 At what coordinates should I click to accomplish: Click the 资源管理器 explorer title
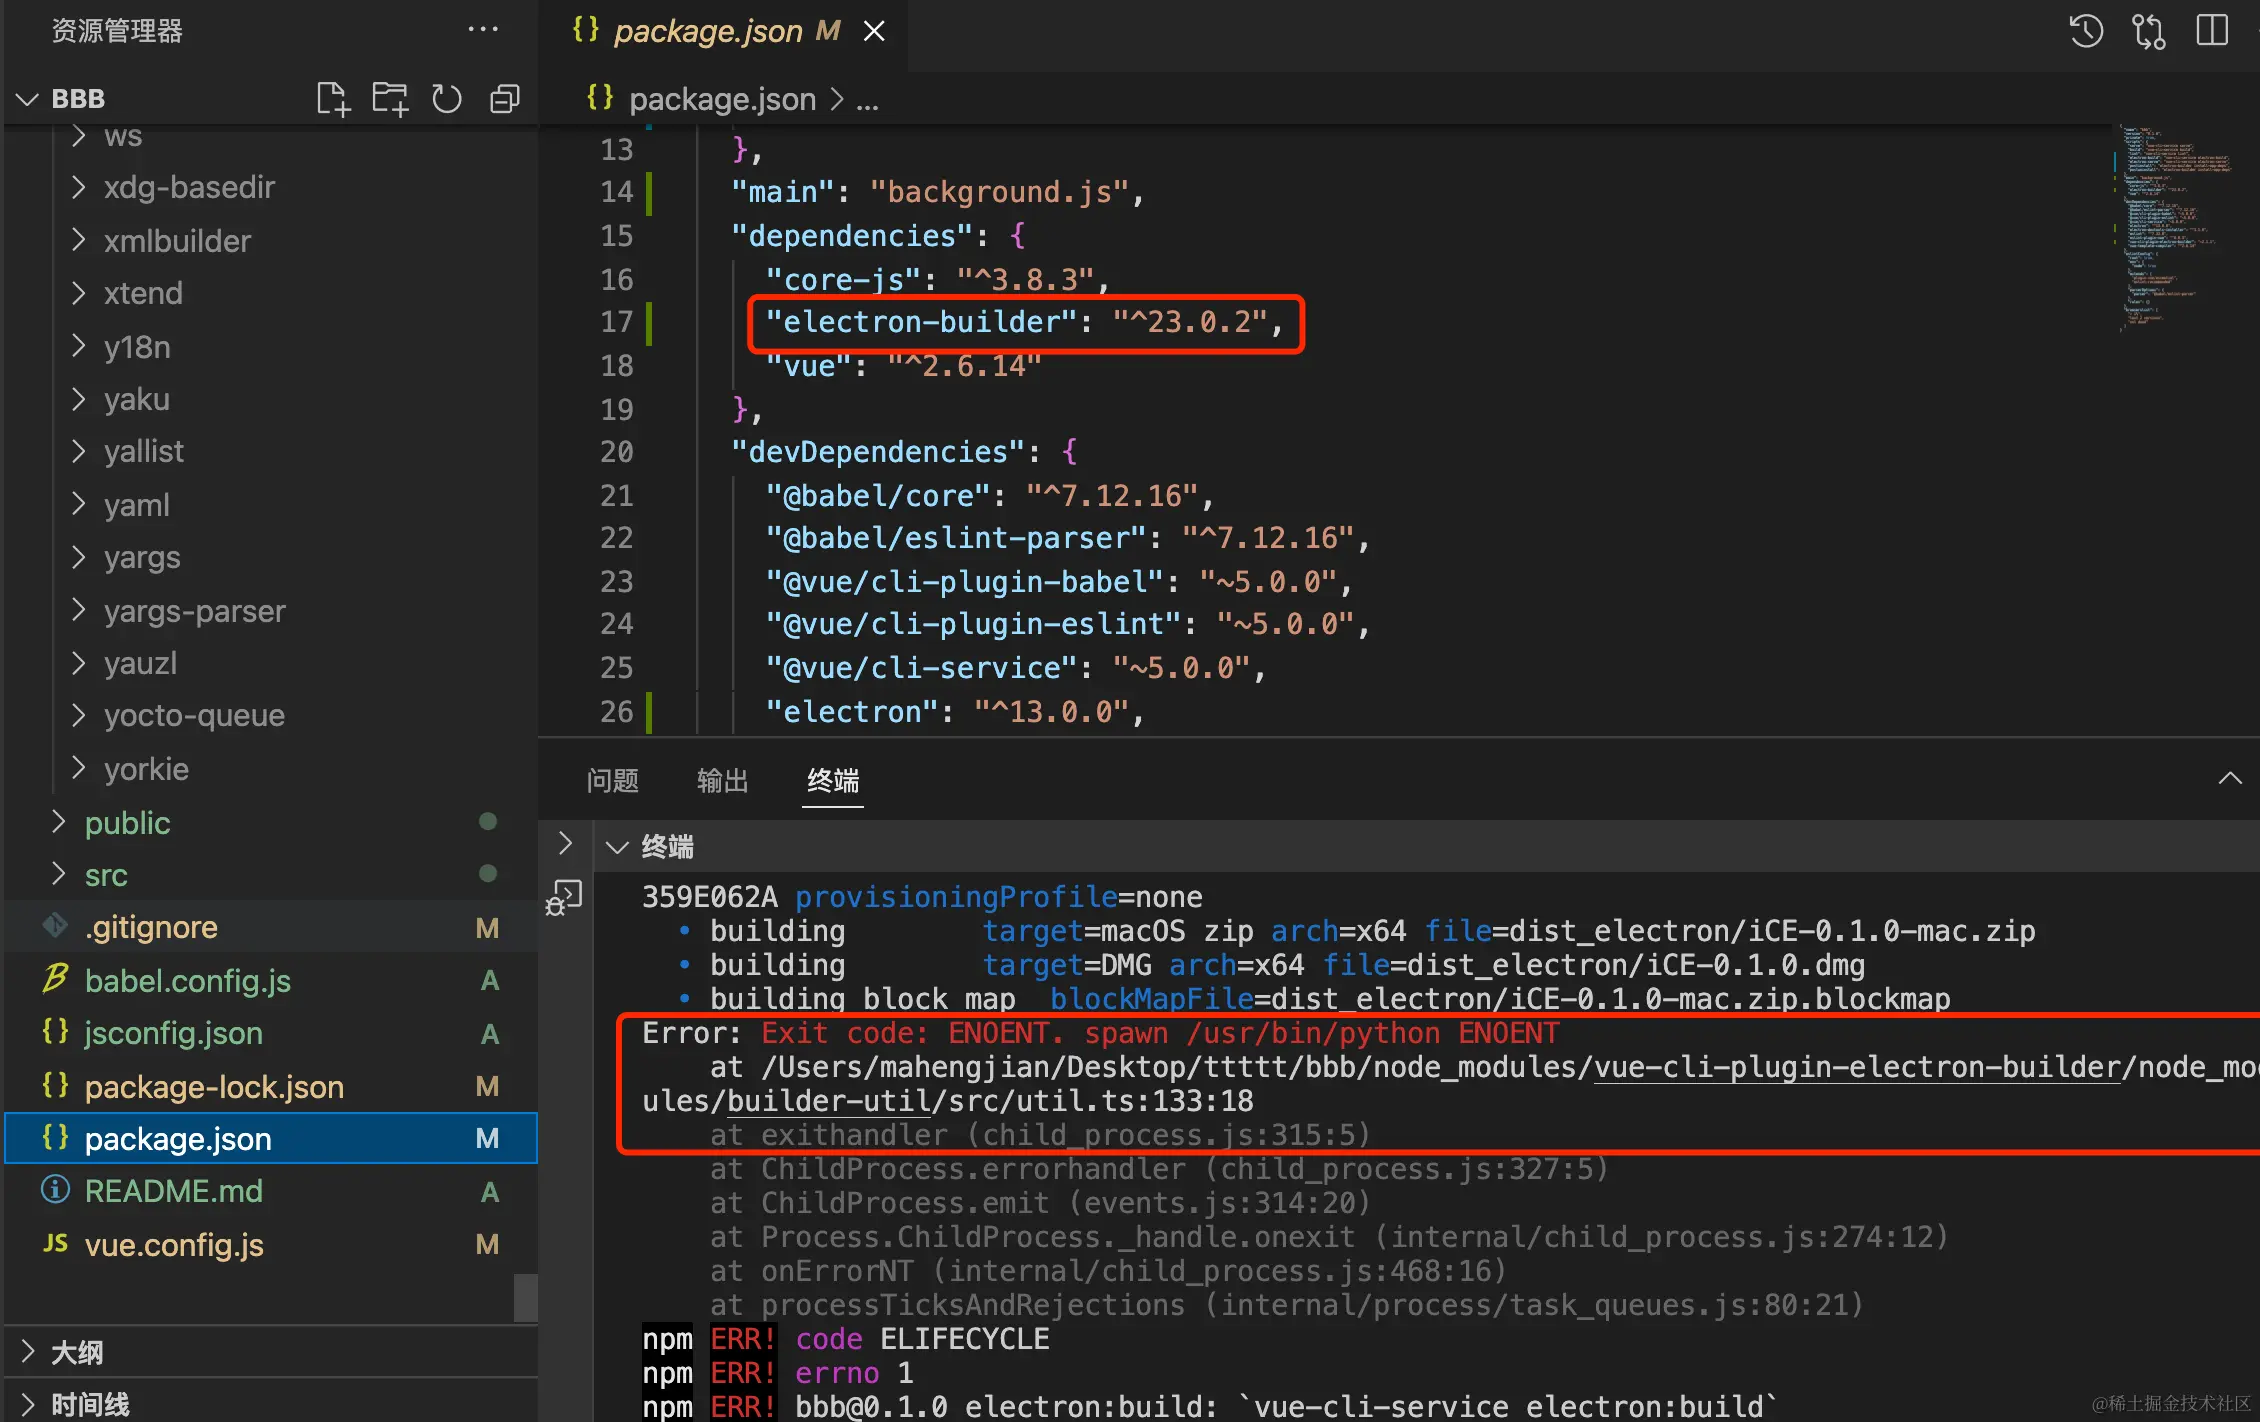117,31
